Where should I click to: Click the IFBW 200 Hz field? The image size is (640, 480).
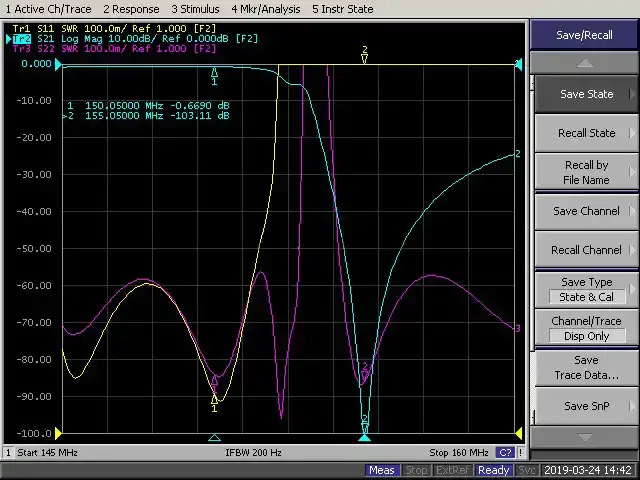click(x=253, y=453)
